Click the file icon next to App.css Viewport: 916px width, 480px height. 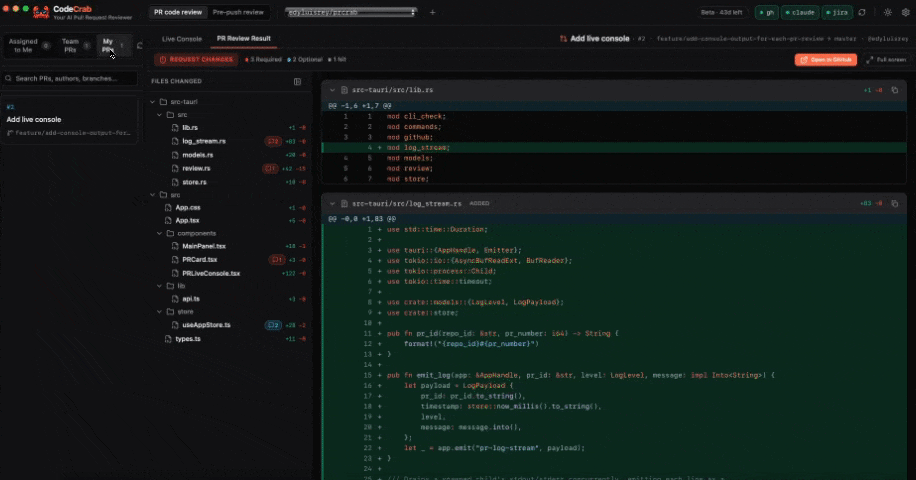168,207
